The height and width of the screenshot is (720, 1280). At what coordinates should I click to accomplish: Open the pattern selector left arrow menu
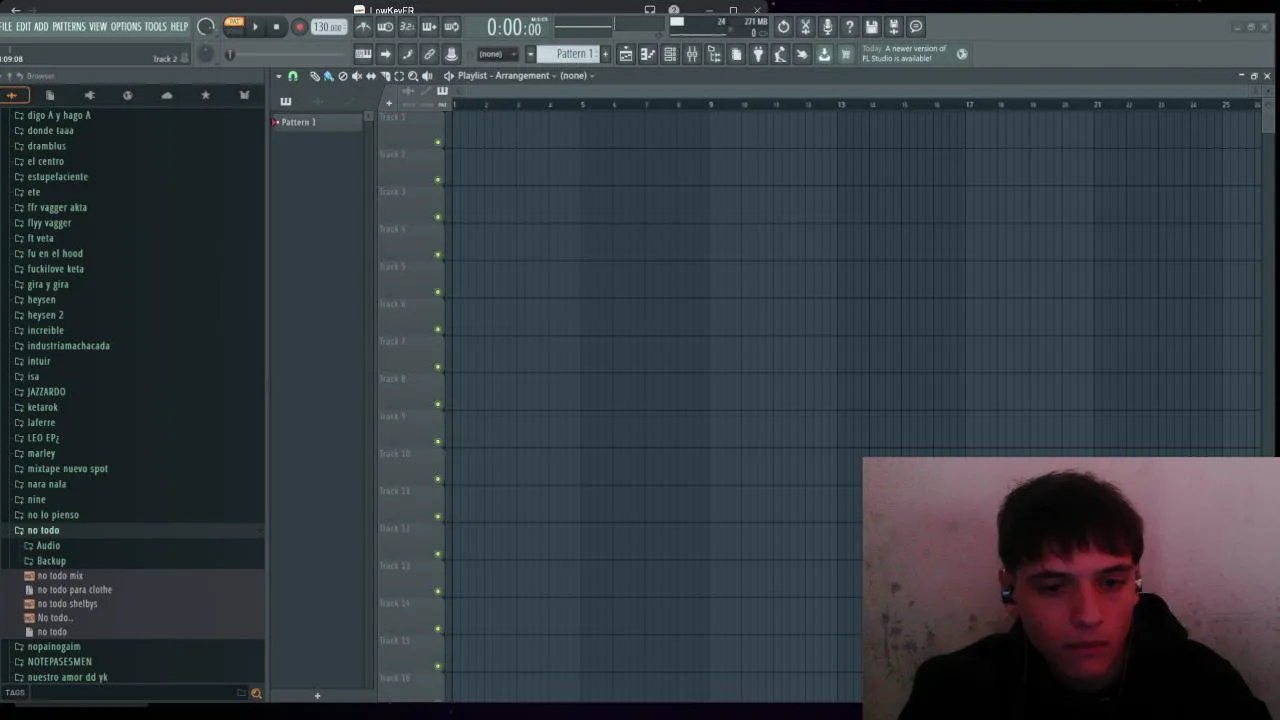[531, 54]
